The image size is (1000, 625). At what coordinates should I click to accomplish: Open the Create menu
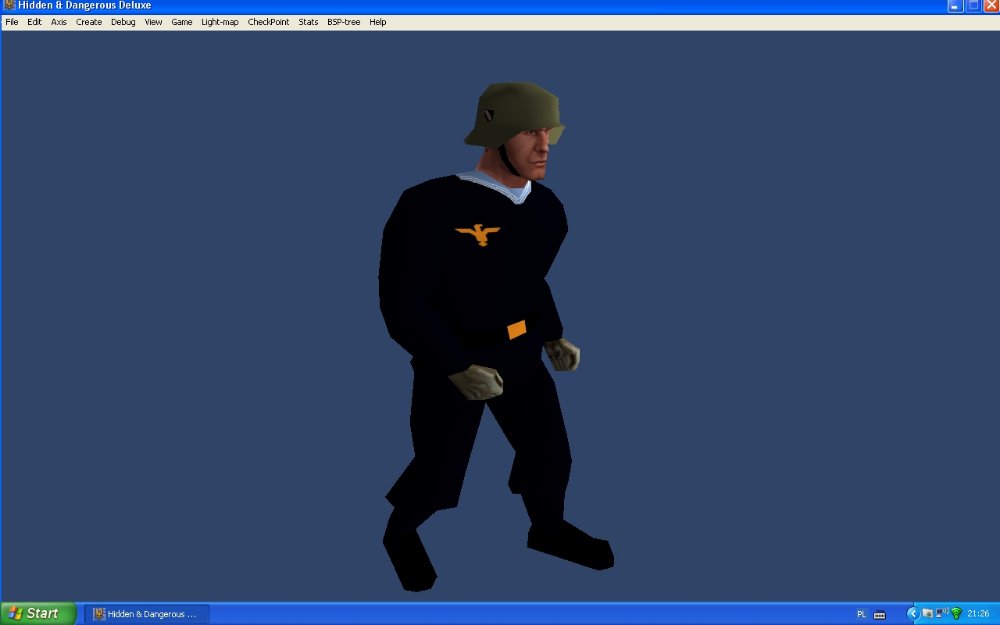tap(89, 22)
